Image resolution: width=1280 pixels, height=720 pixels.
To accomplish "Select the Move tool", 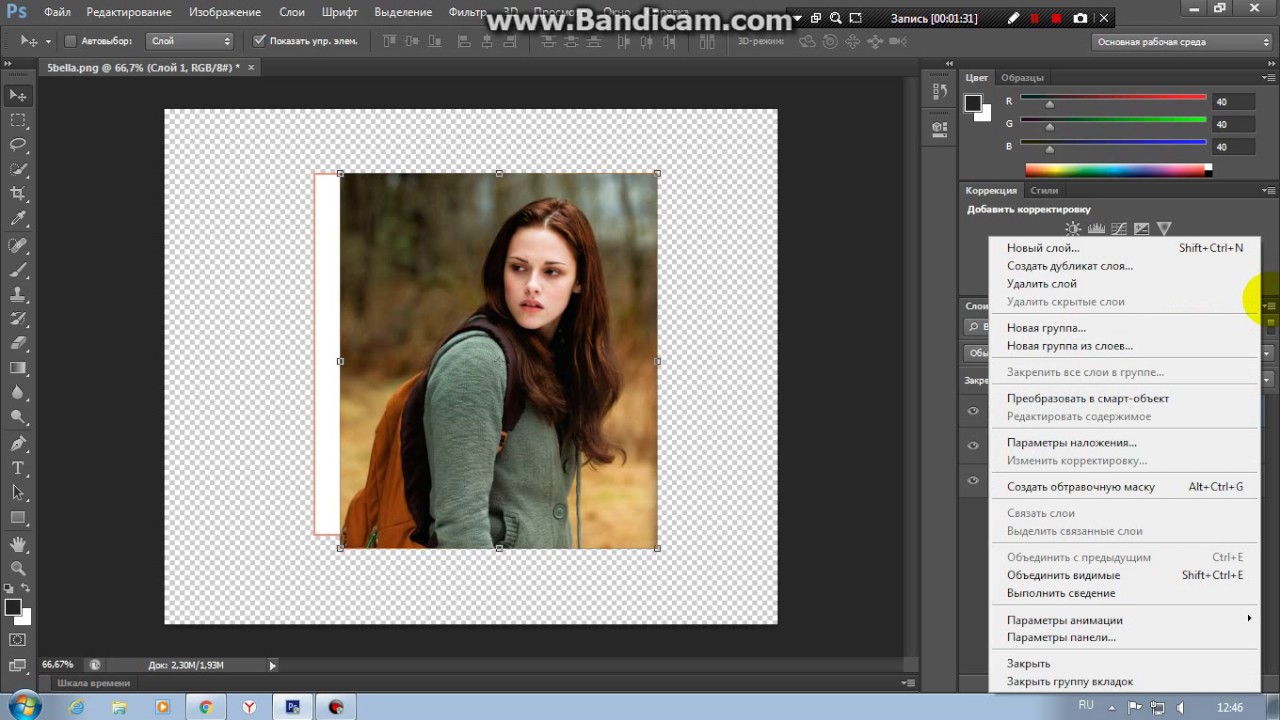I will [18, 95].
